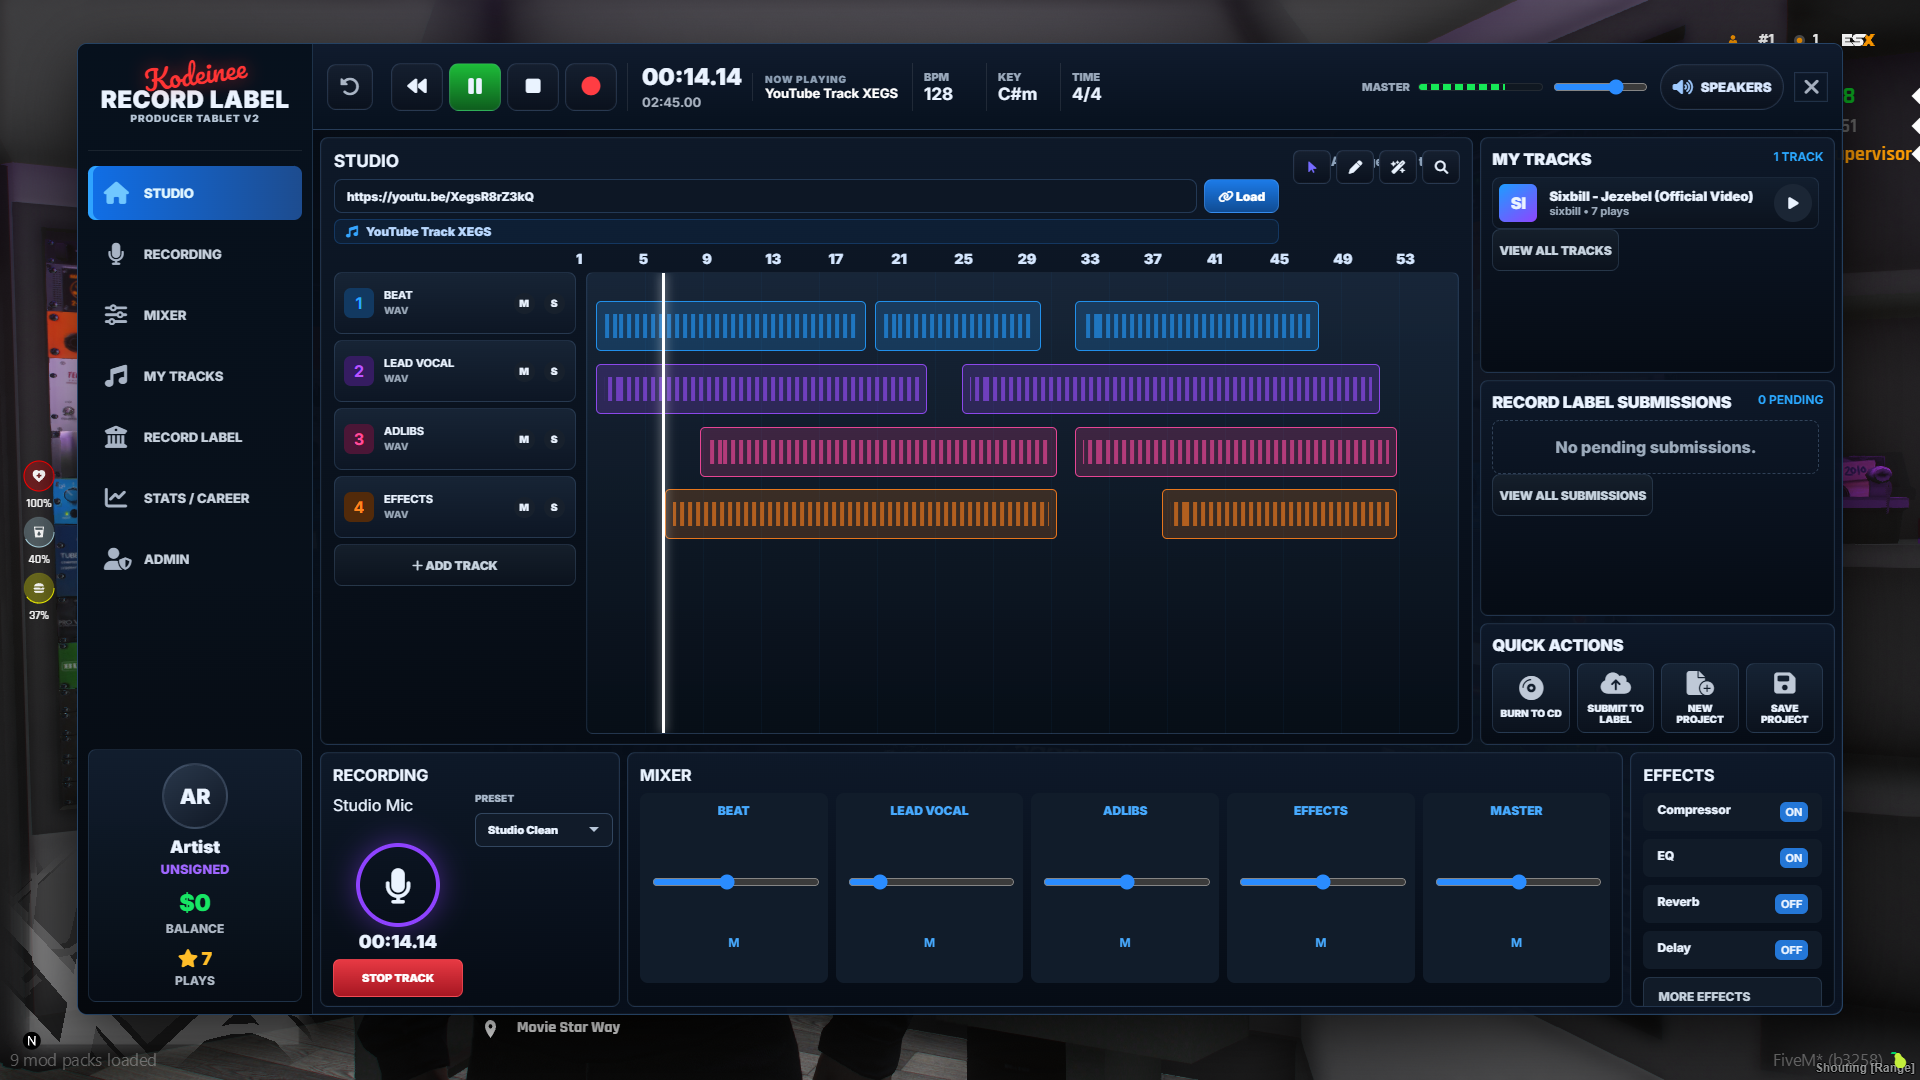Solo the Beat track
The height and width of the screenshot is (1080, 1920).
554,303
